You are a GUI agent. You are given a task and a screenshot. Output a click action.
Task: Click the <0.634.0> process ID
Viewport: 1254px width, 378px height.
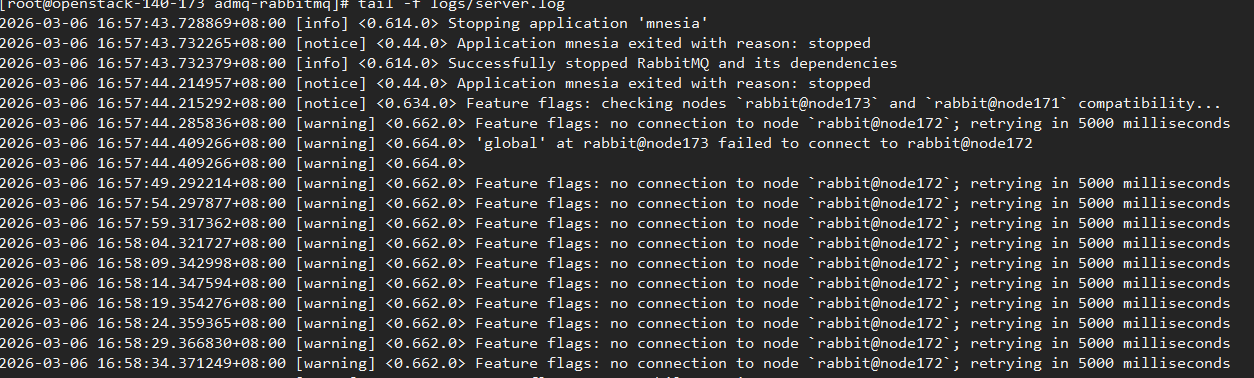point(417,103)
